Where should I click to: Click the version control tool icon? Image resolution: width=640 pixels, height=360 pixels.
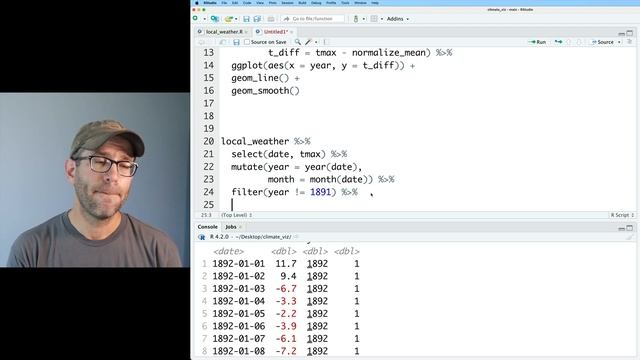[356, 19]
